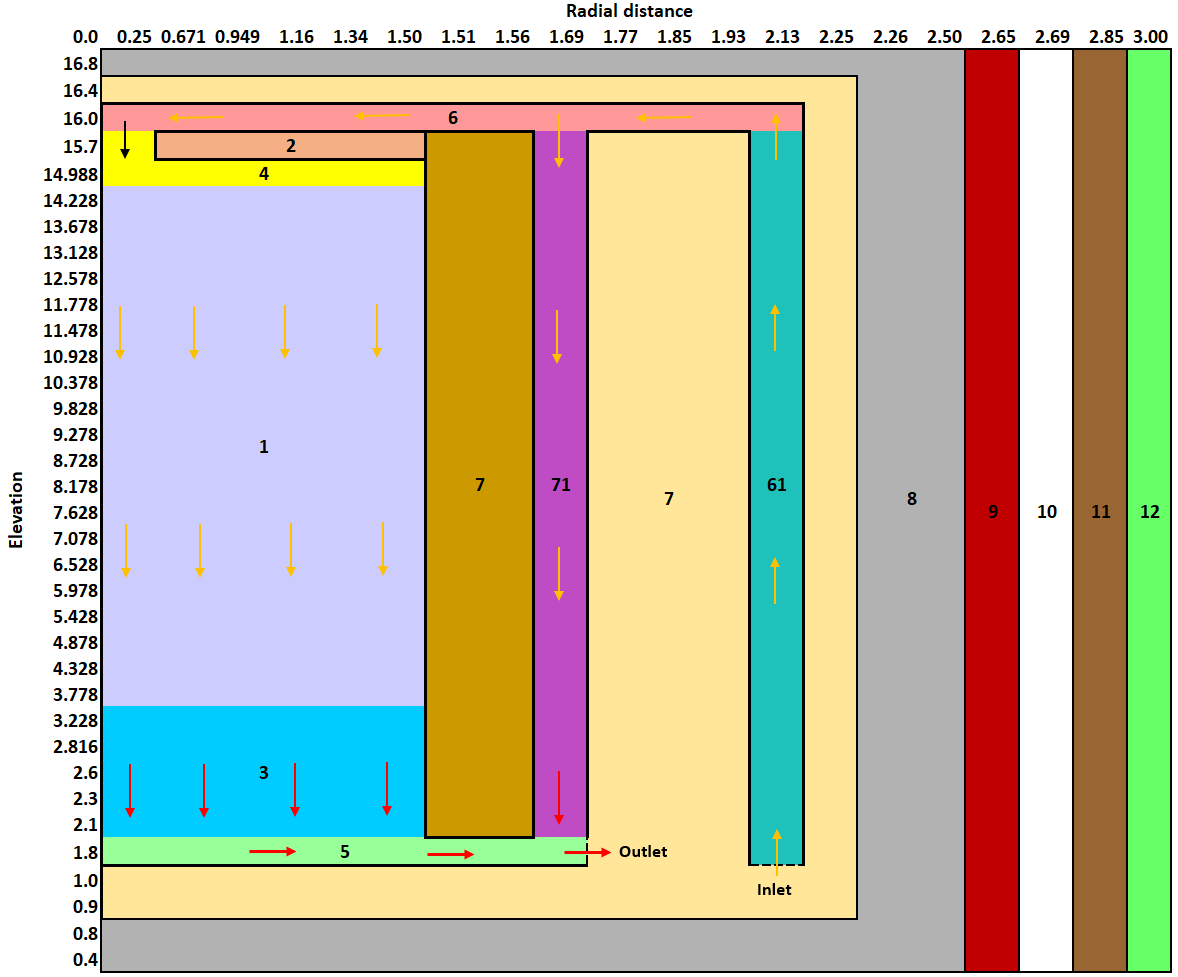Viewport: 1178px width, 977px height.
Task: Click radial distance value "0.949"
Action: pyautogui.click(x=237, y=37)
